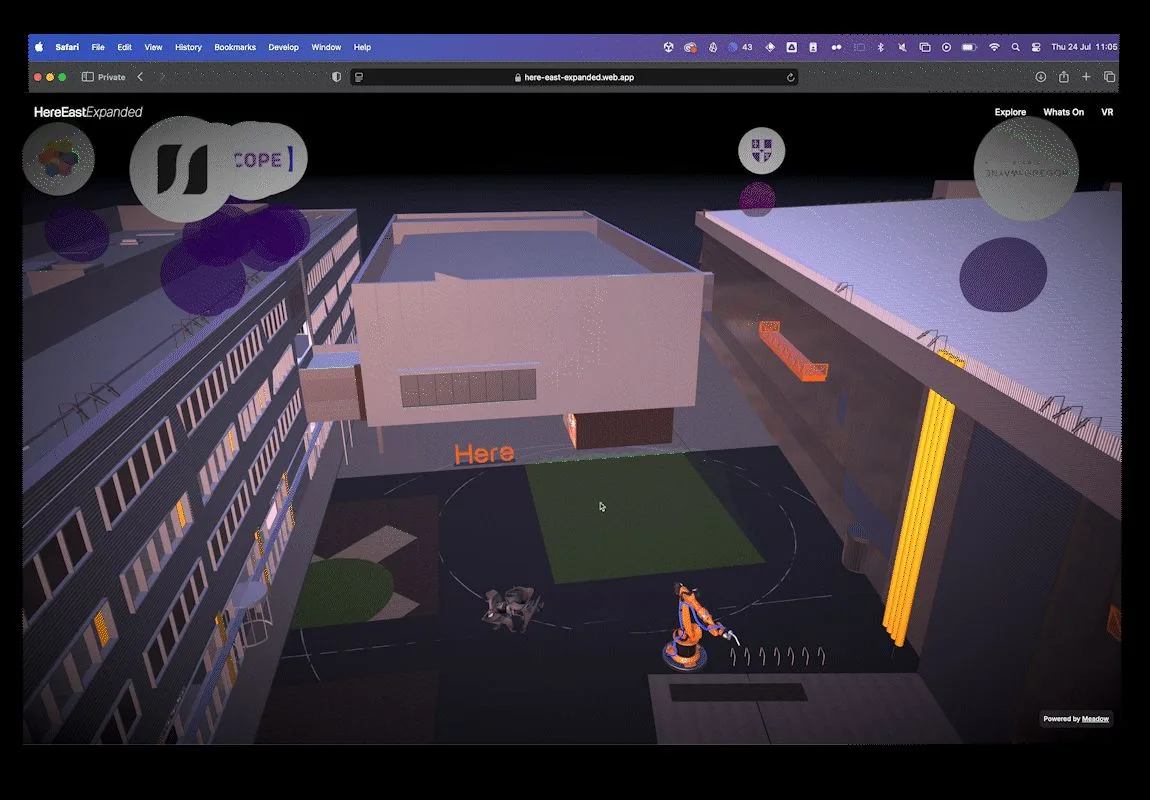Toggle Bluetooth in the menu bar

(x=880, y=47)
